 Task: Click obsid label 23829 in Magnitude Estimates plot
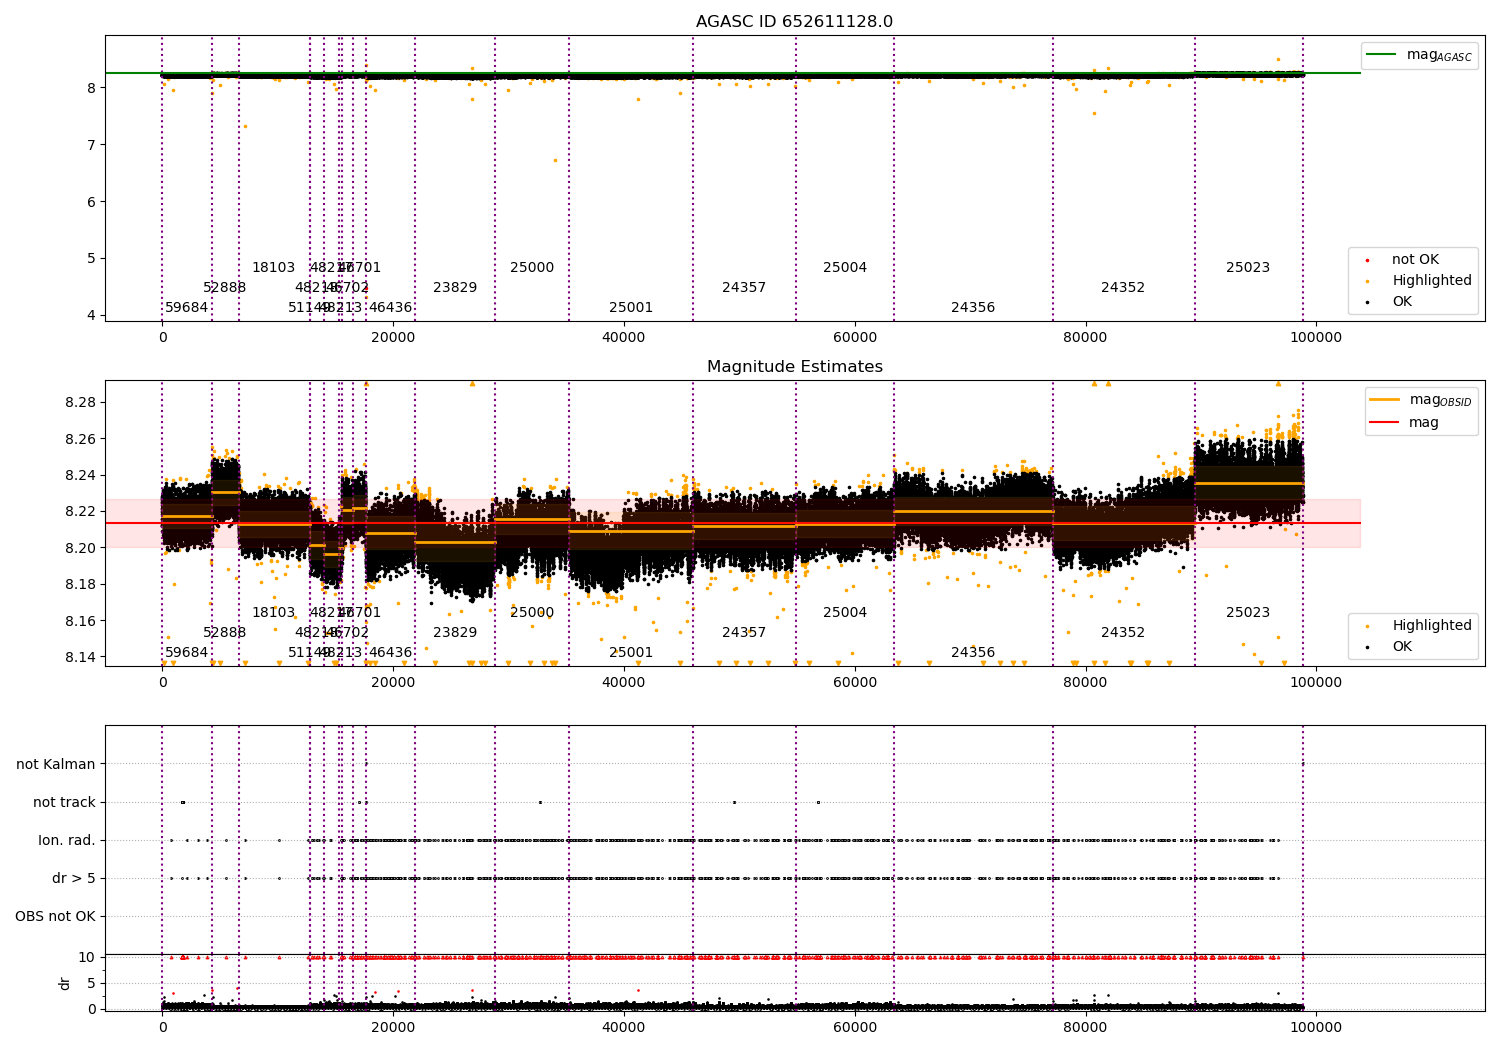click(455, 633)
